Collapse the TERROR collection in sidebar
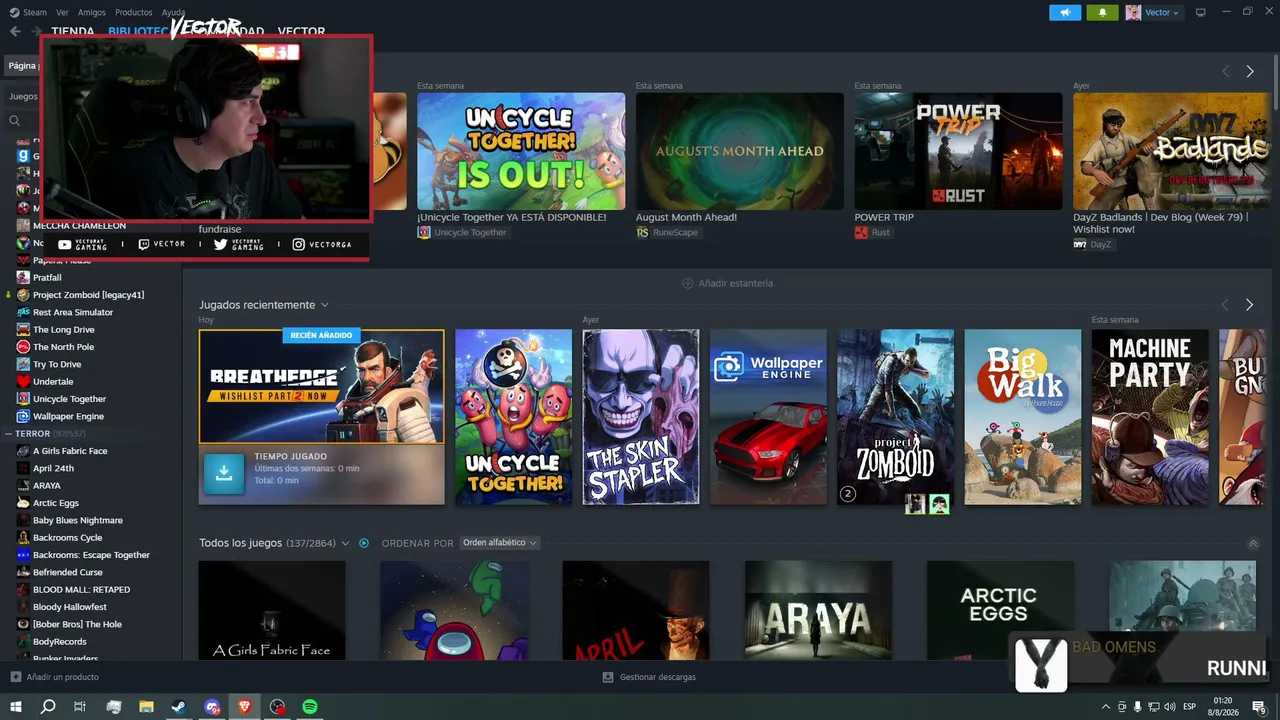Viewport: 1280px width, 720px height. [x=7, y=434]
